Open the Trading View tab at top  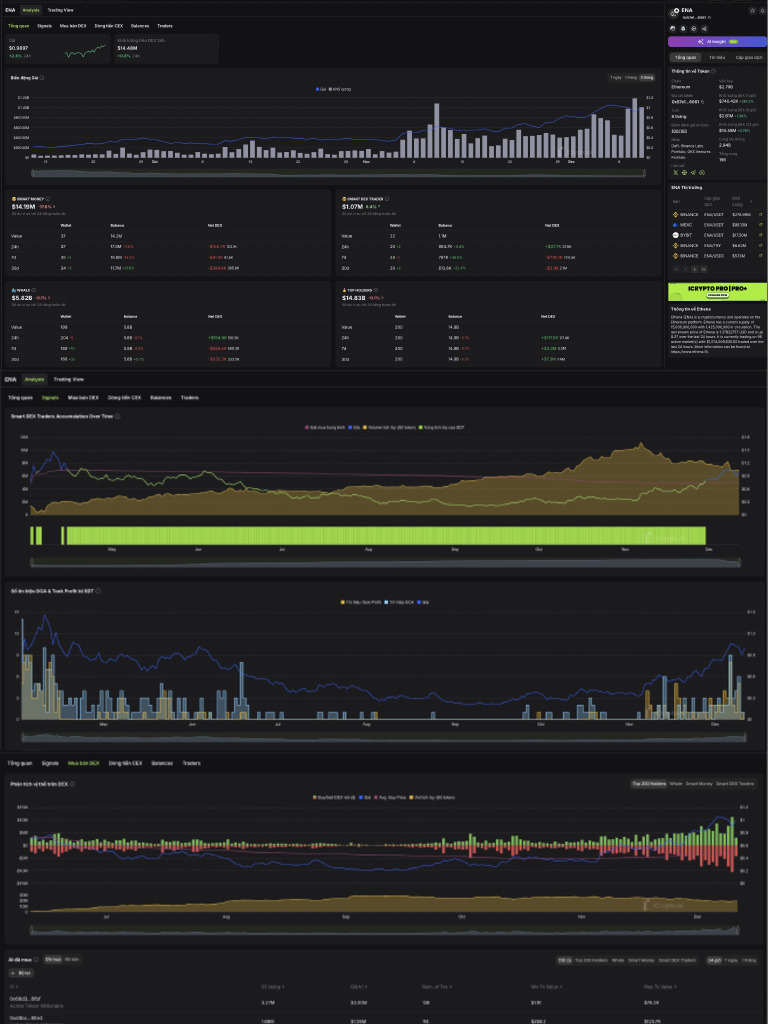61,10
